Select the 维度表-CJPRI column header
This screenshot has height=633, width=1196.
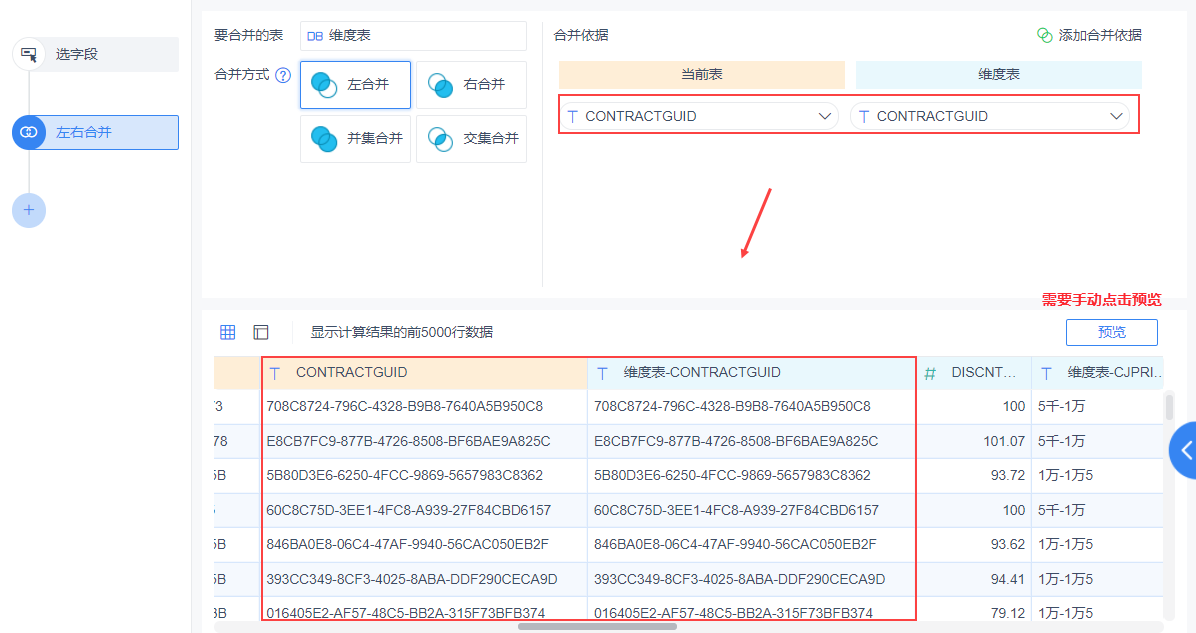click(1097, 373)
